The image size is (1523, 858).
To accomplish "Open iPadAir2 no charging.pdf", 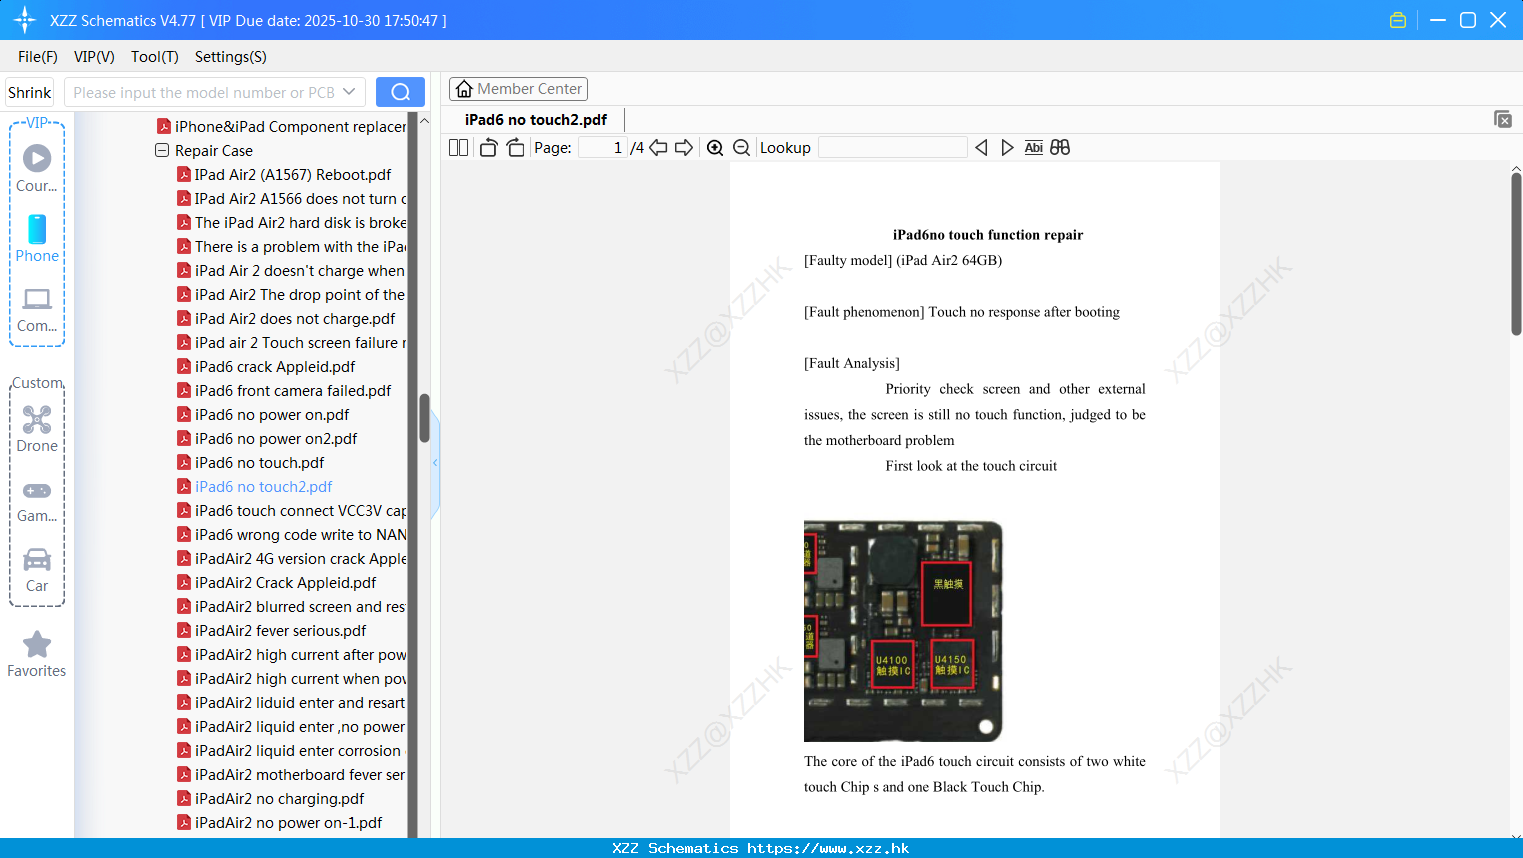I will (271, 799).
